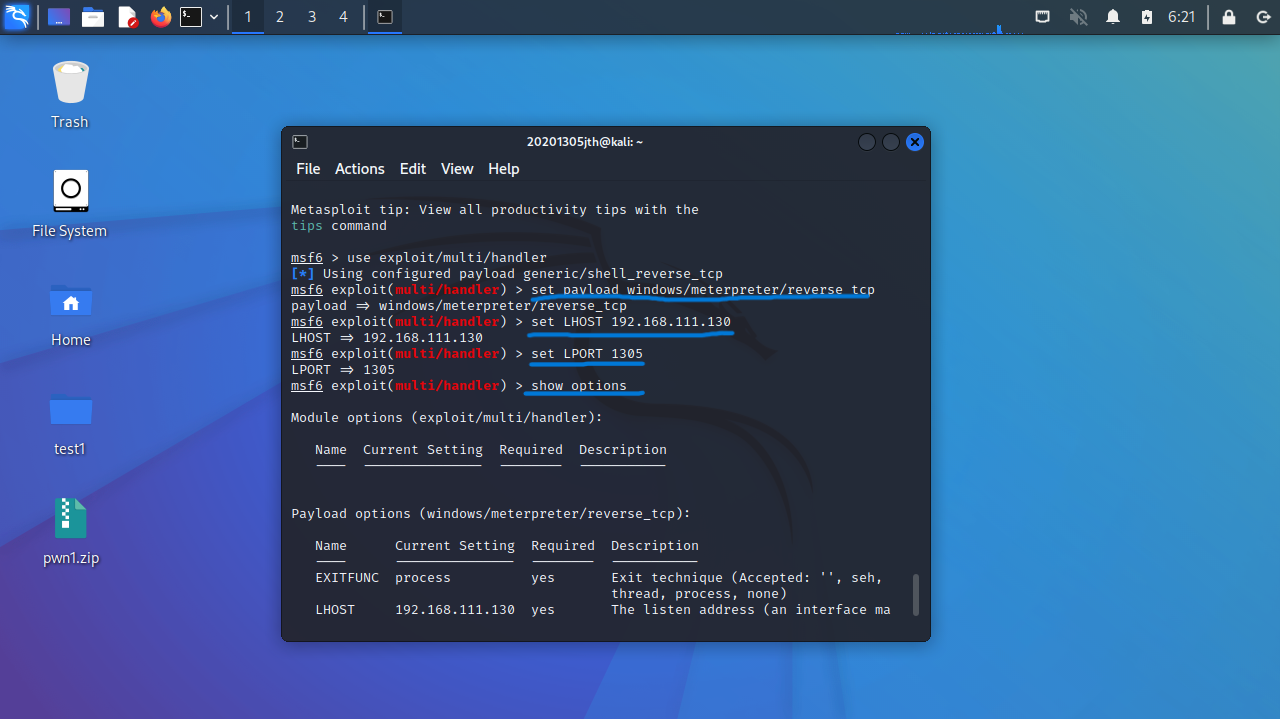1280x719 pixels.
Task: Click 'Payload options (windows/meterpreter/reverse_tcp):' heading
Action: click(x=491, y=514)
